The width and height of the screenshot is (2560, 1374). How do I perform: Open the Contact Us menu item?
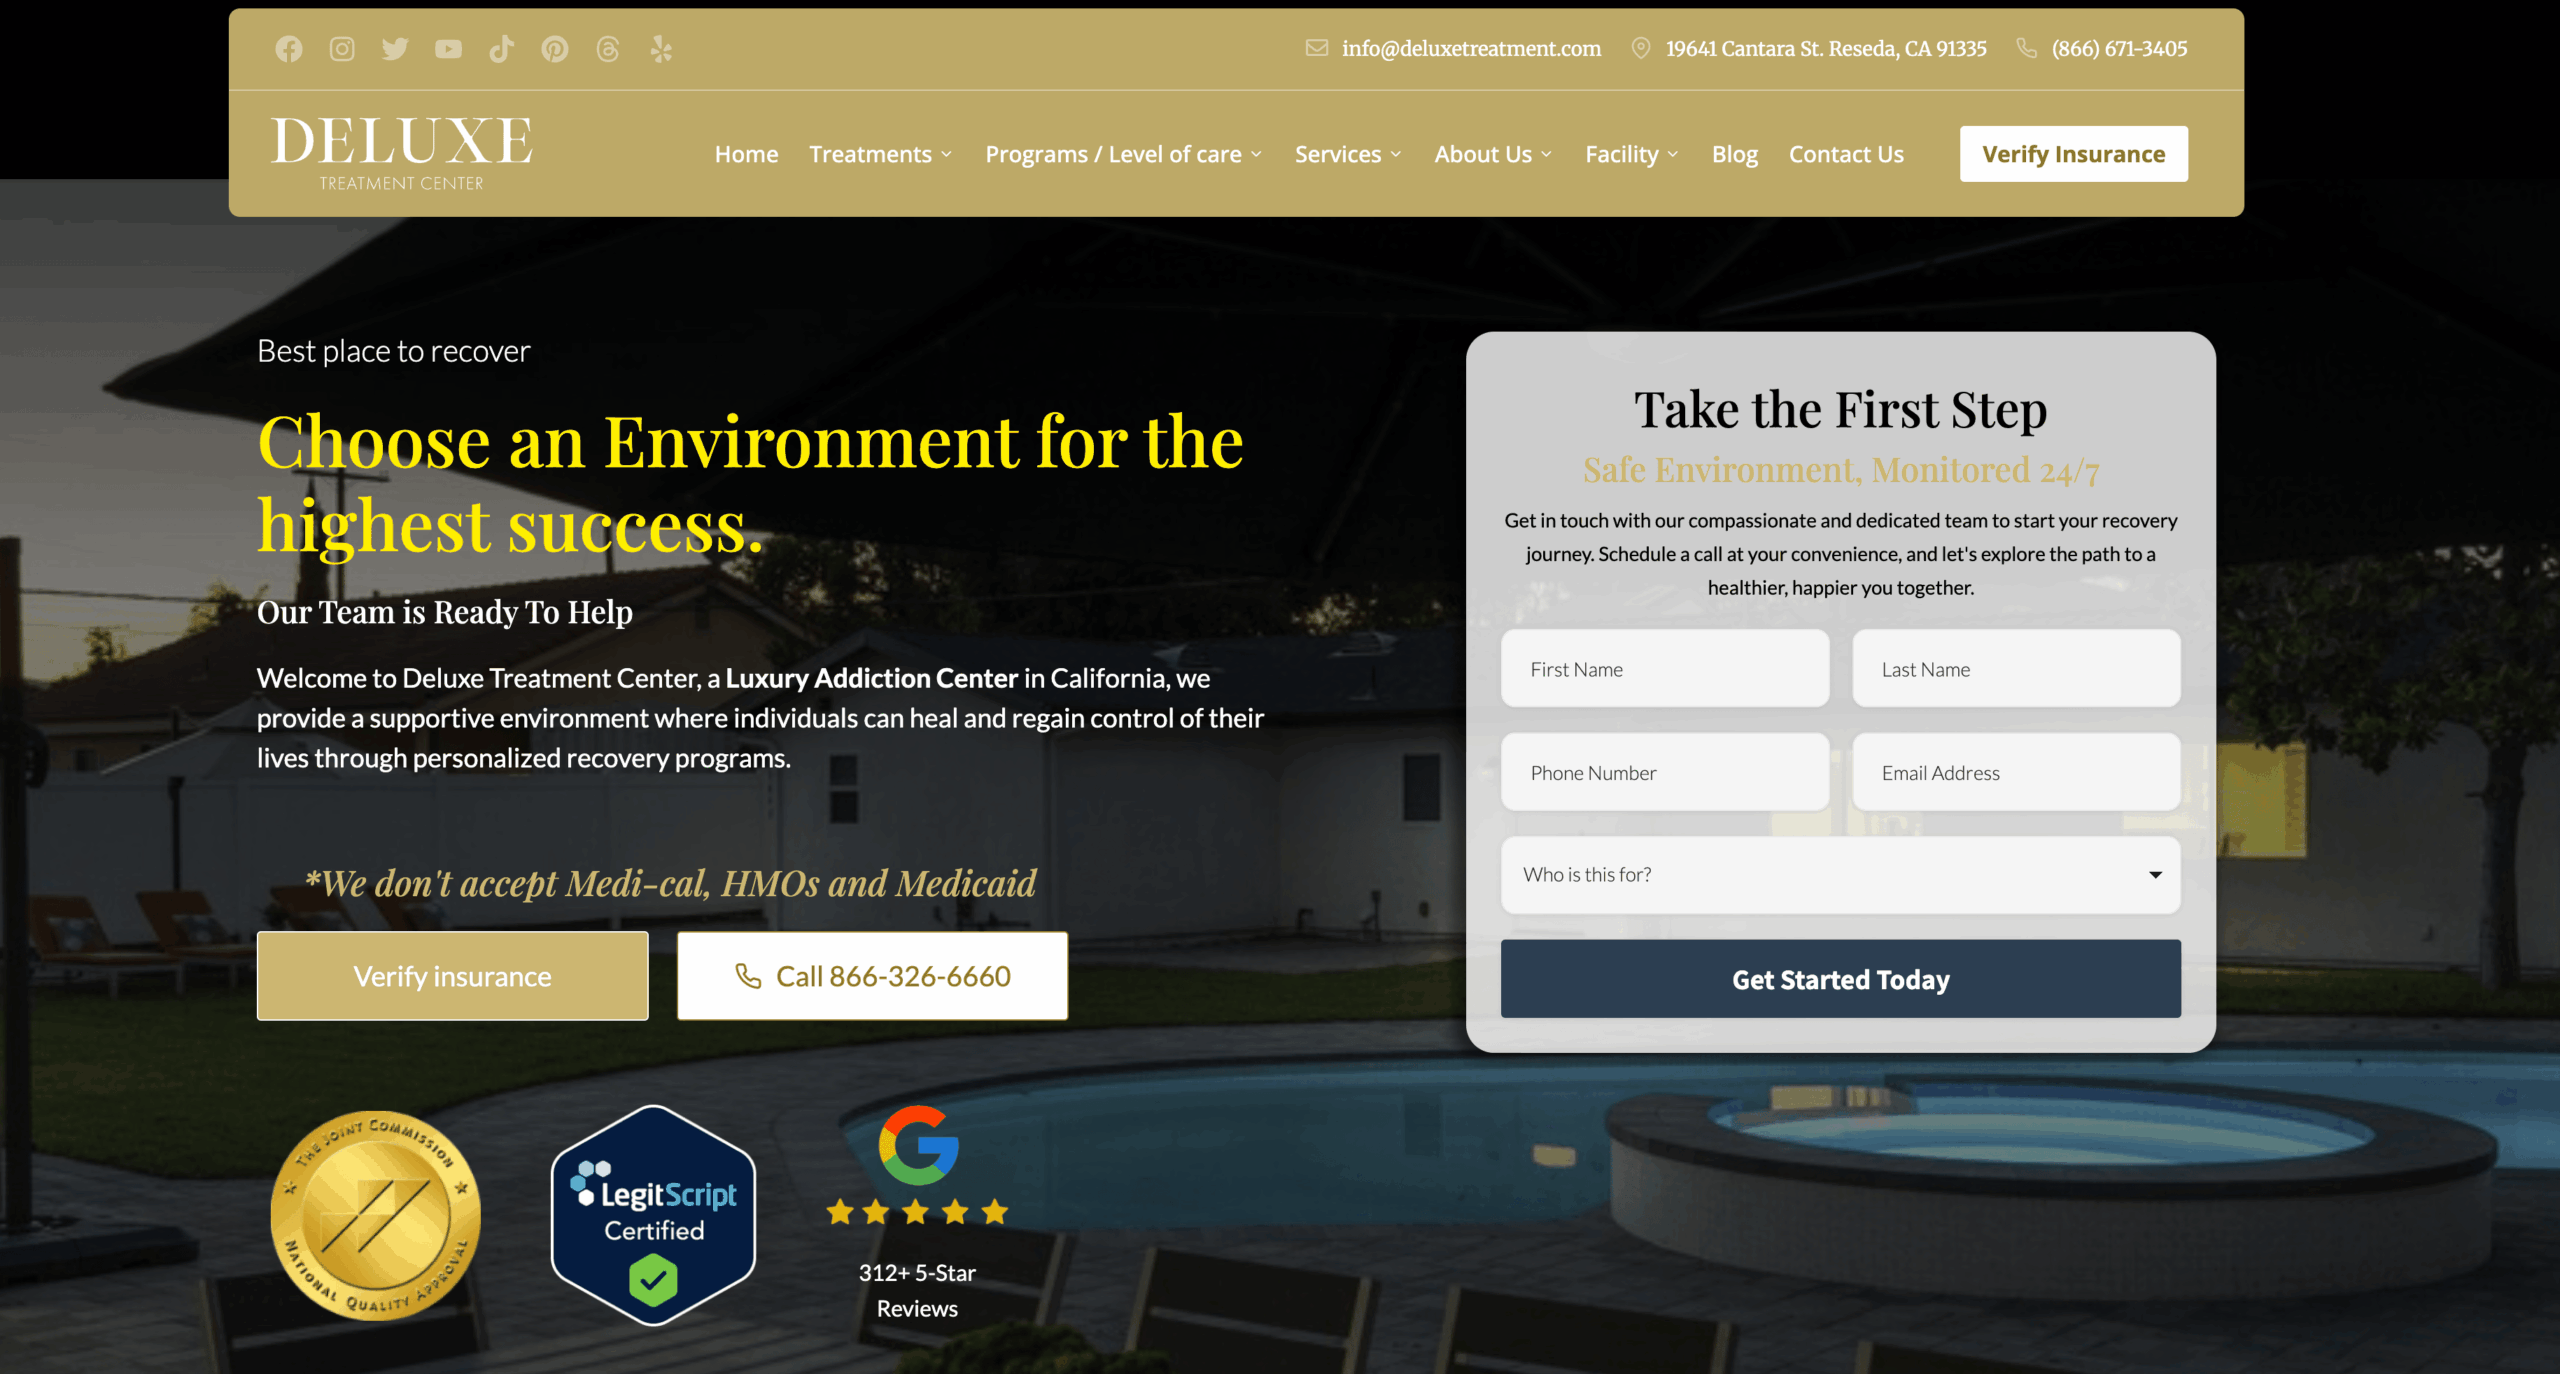point(1846,154)
